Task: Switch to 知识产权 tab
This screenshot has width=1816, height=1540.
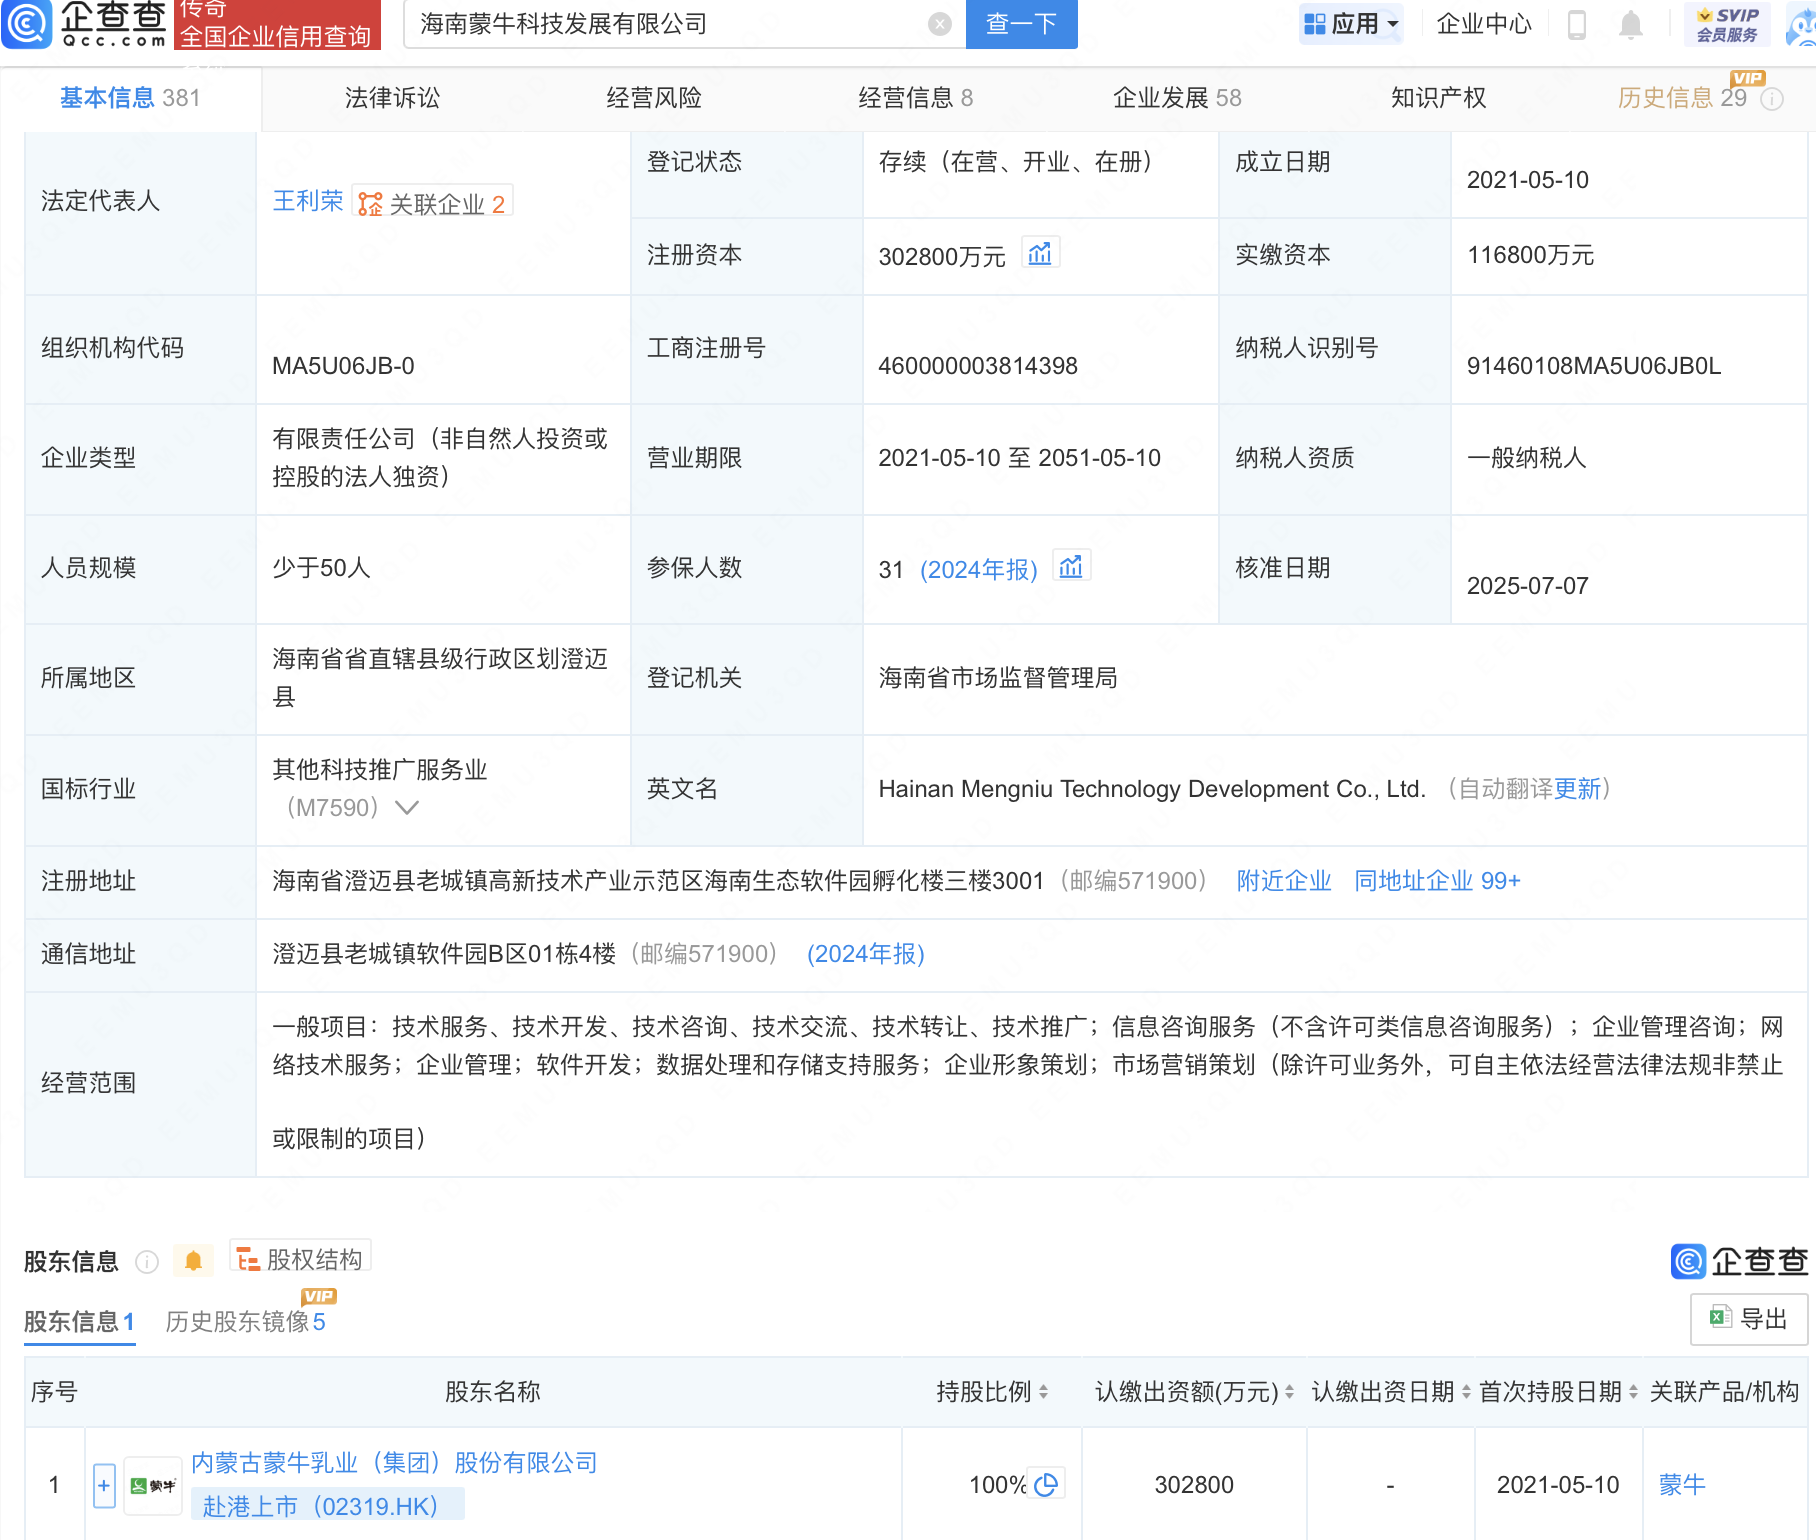Action: [x=1438, y=98]
